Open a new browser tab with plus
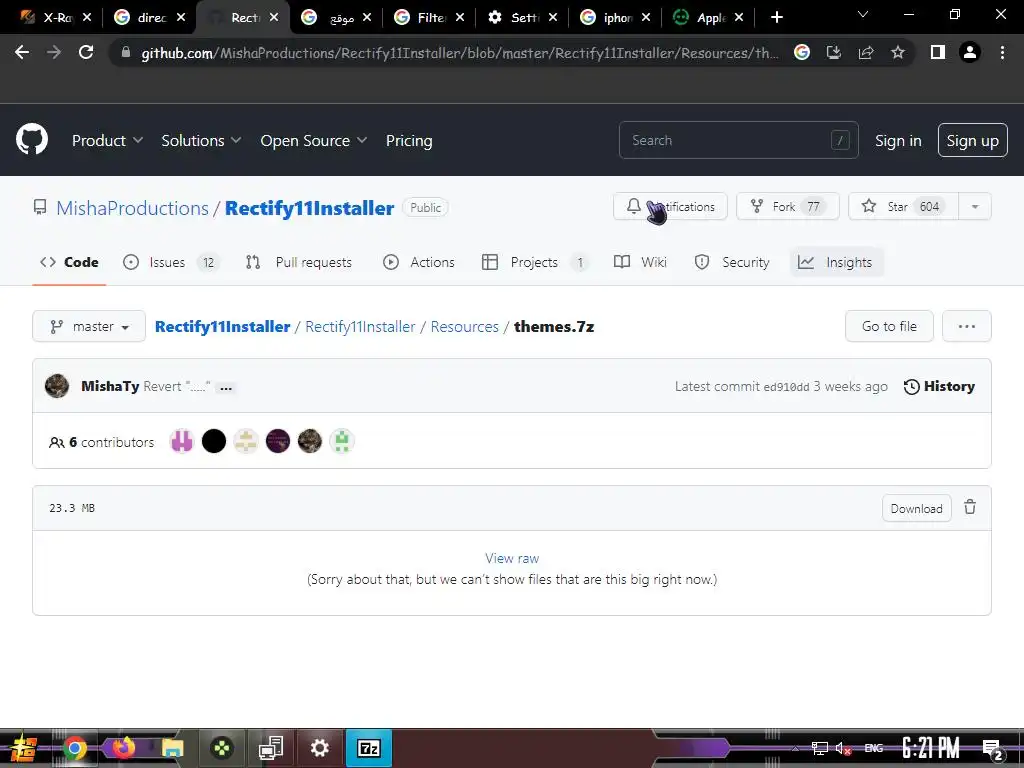This screenshot has width=1024, height=768. pyautogui.click(x=776, y=17)
